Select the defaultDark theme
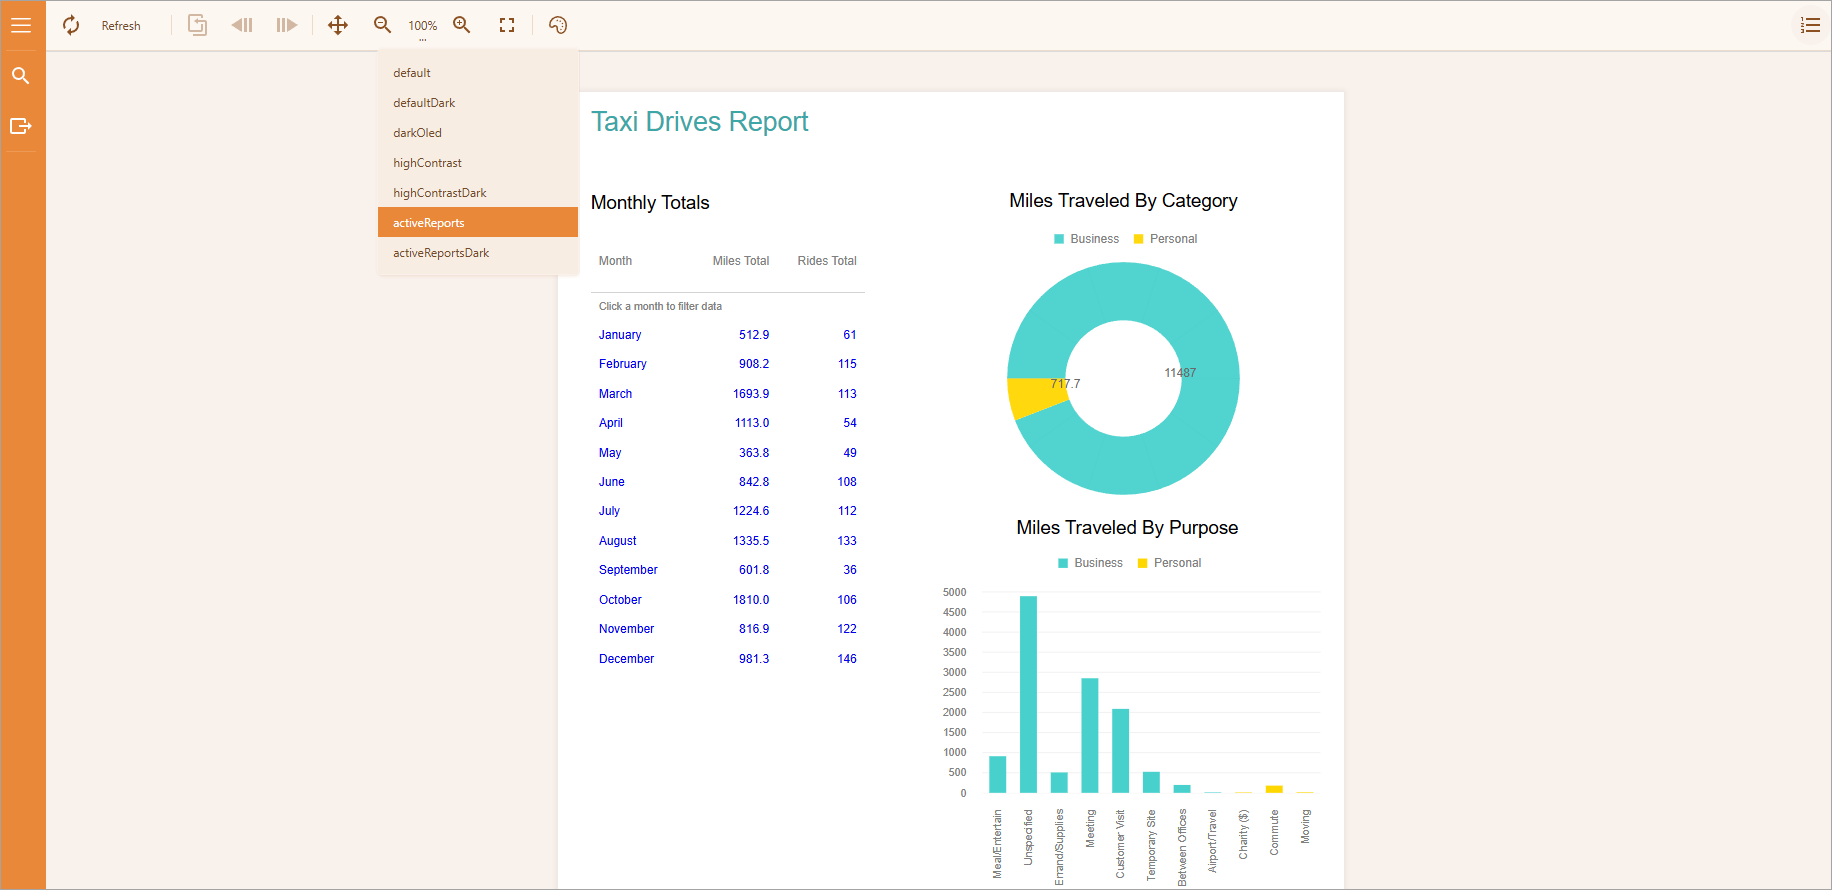1832x890 pixels. pos(478,103)
